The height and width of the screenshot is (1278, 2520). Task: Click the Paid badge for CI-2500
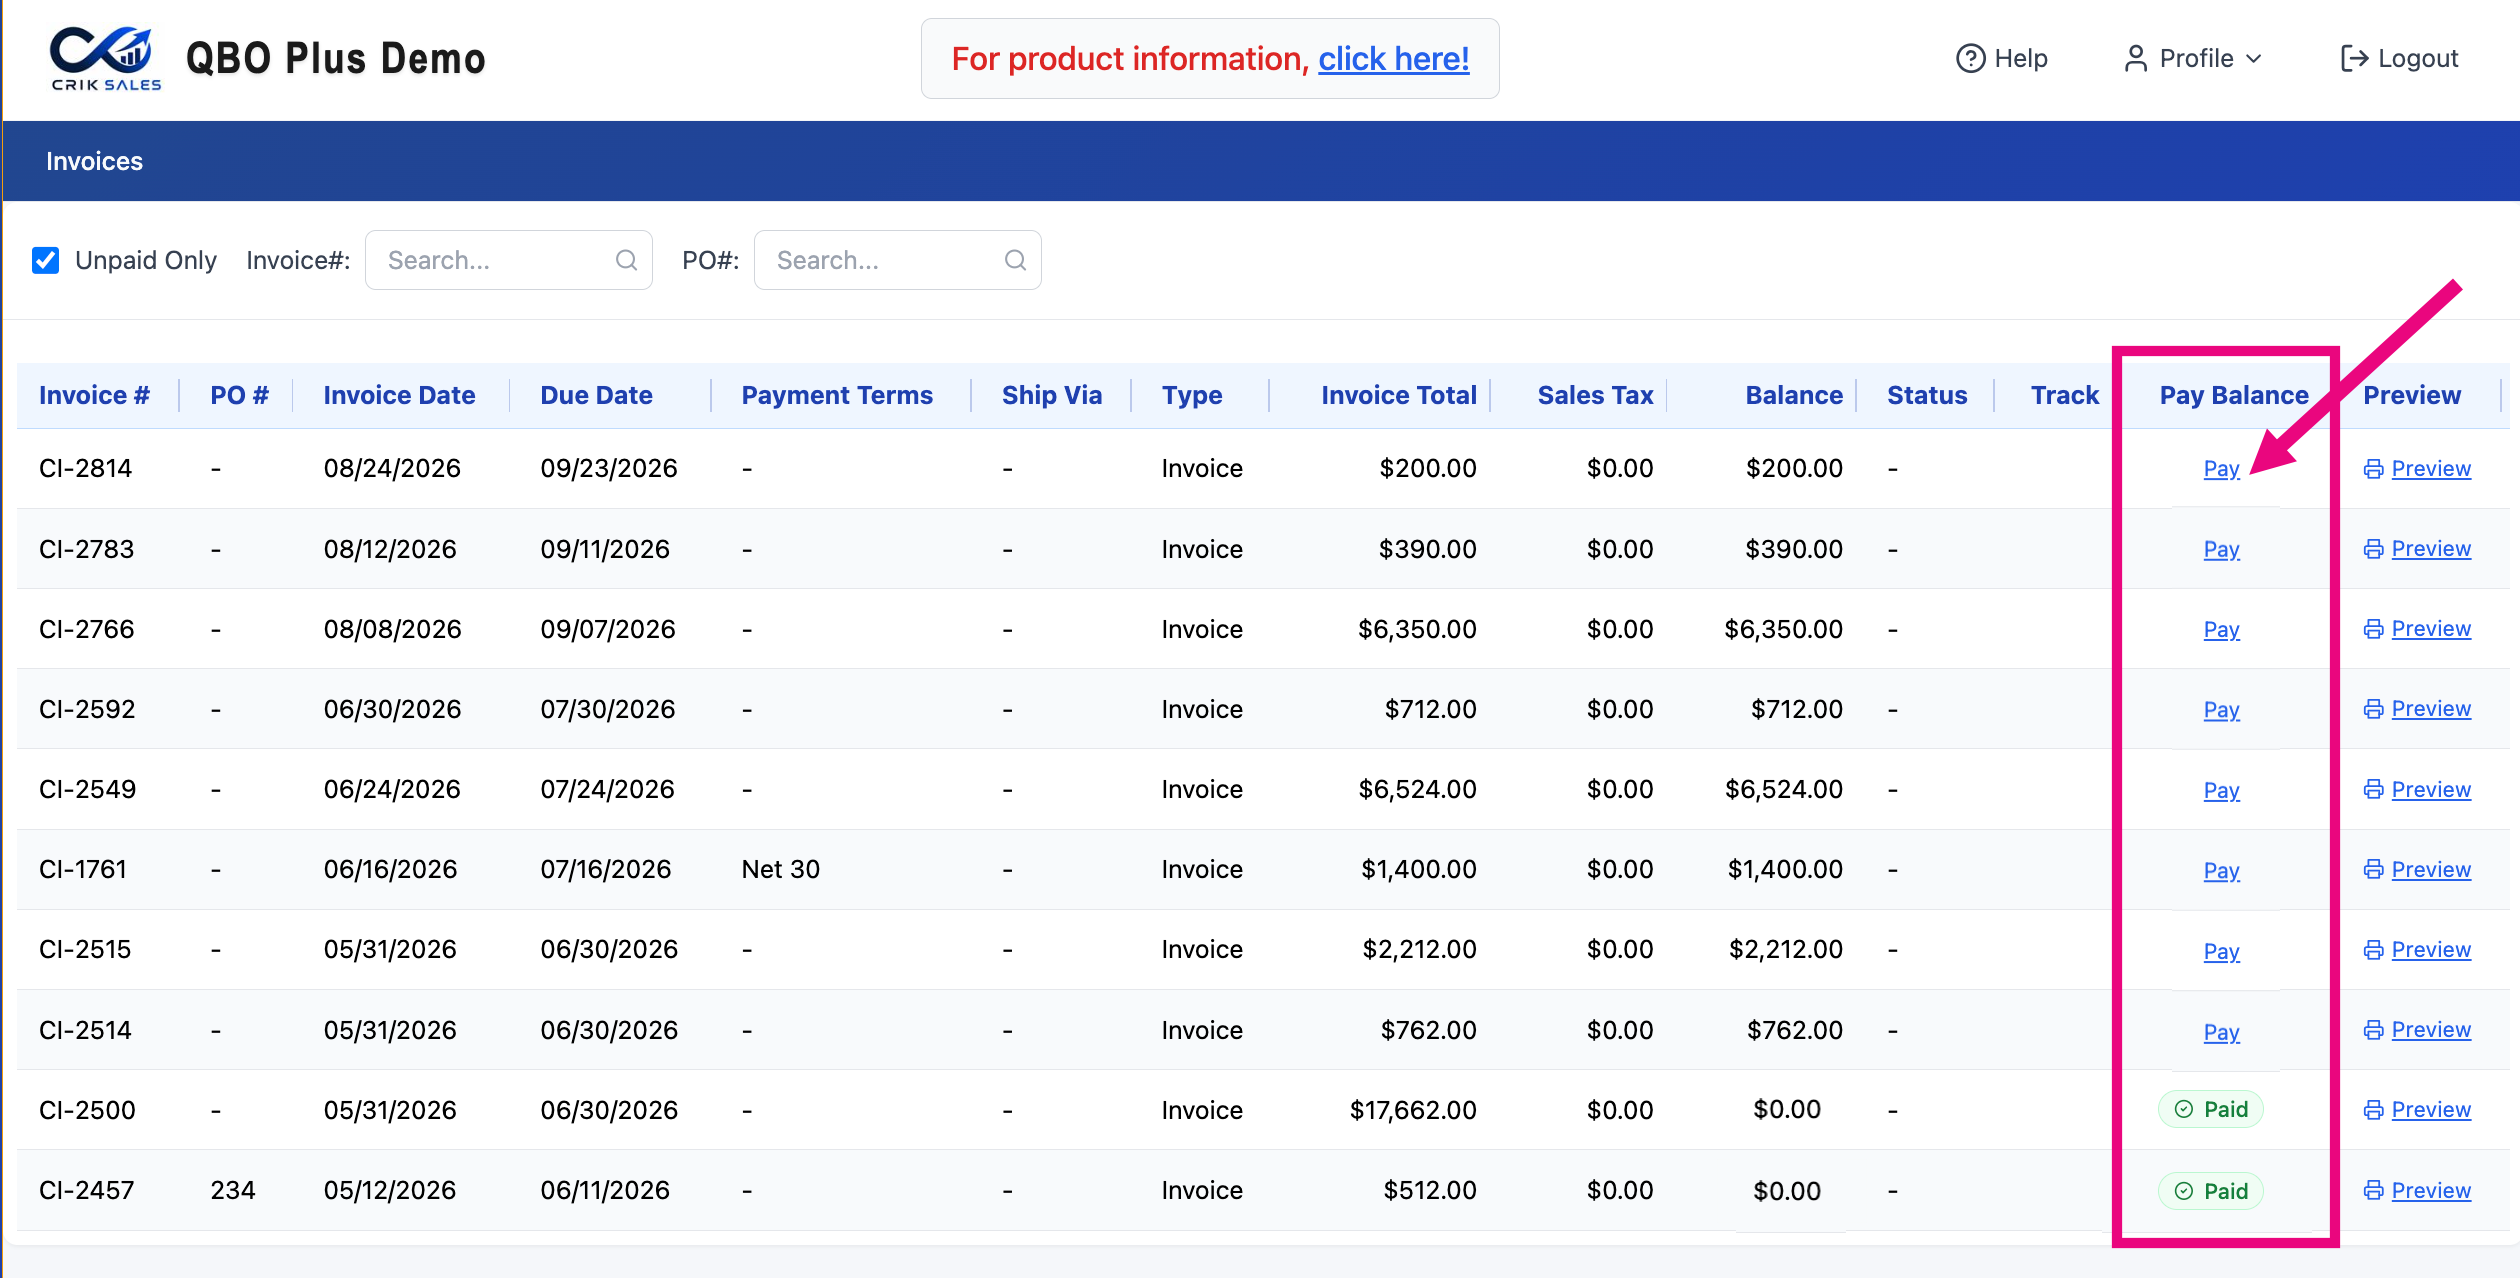pos(2211,1109)
